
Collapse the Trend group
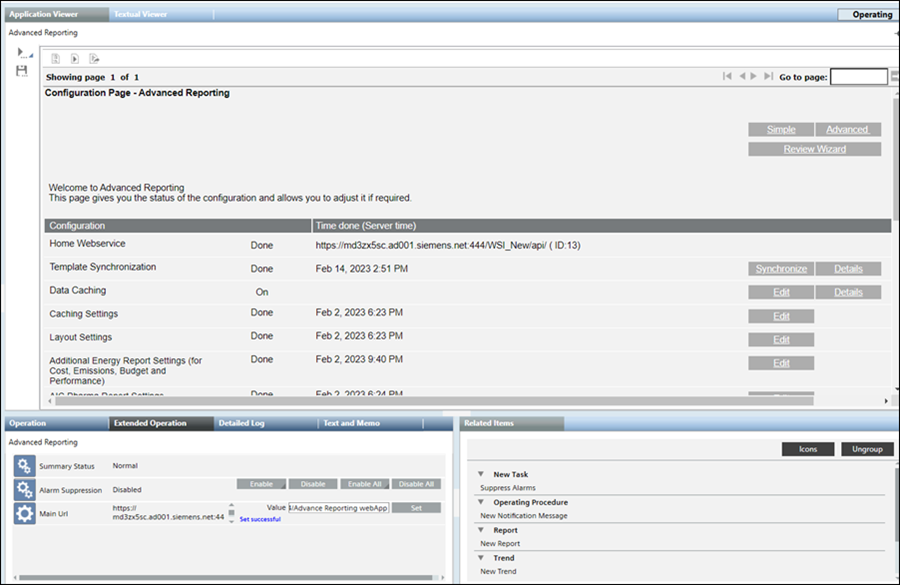pos(481,558)
